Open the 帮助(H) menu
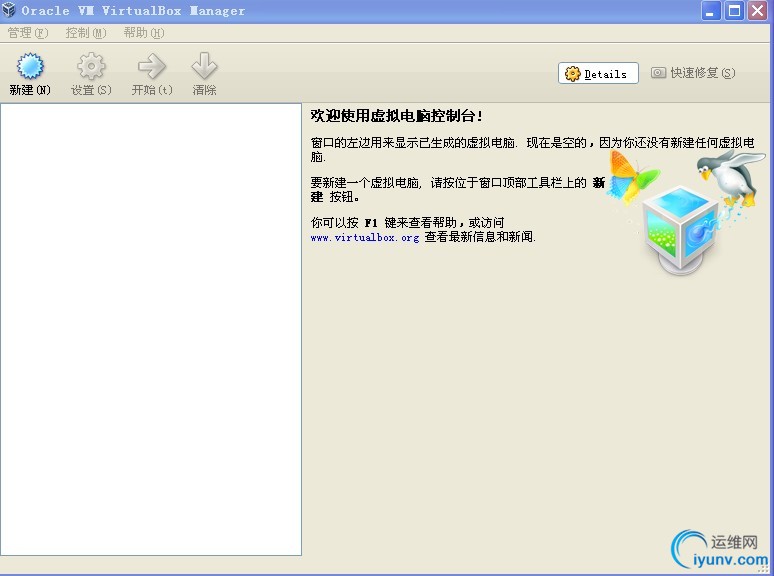 coord(144,33)
